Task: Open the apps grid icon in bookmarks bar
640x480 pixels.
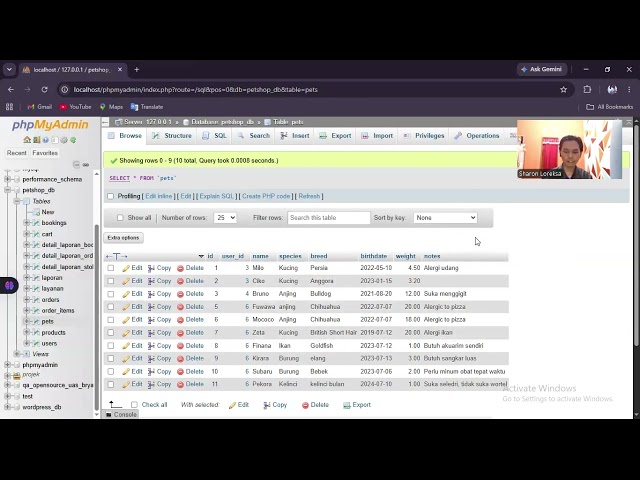Action: [9, 107]
